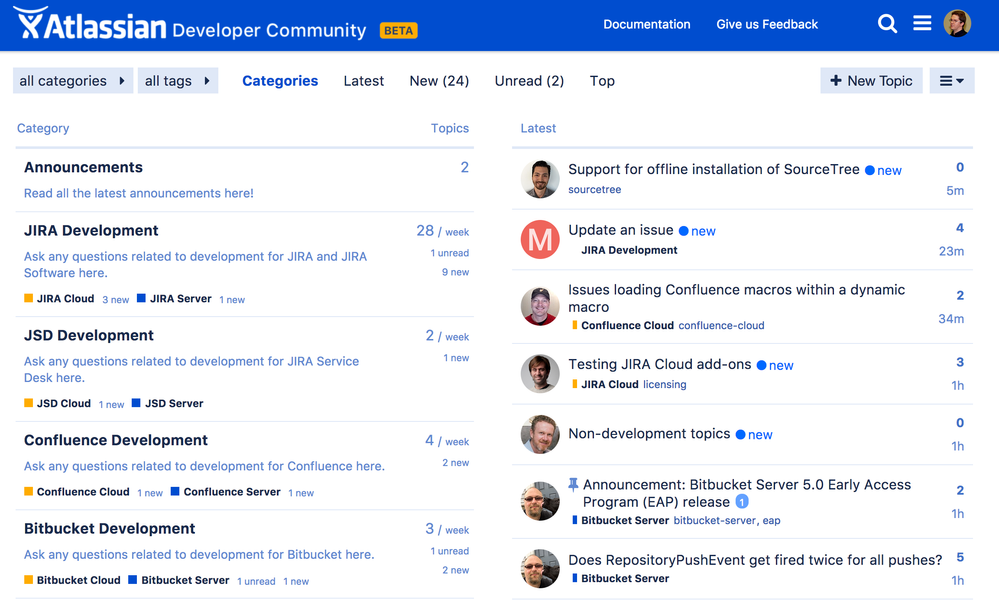Click 1 unread count for JIRA Development

point(450,253)
